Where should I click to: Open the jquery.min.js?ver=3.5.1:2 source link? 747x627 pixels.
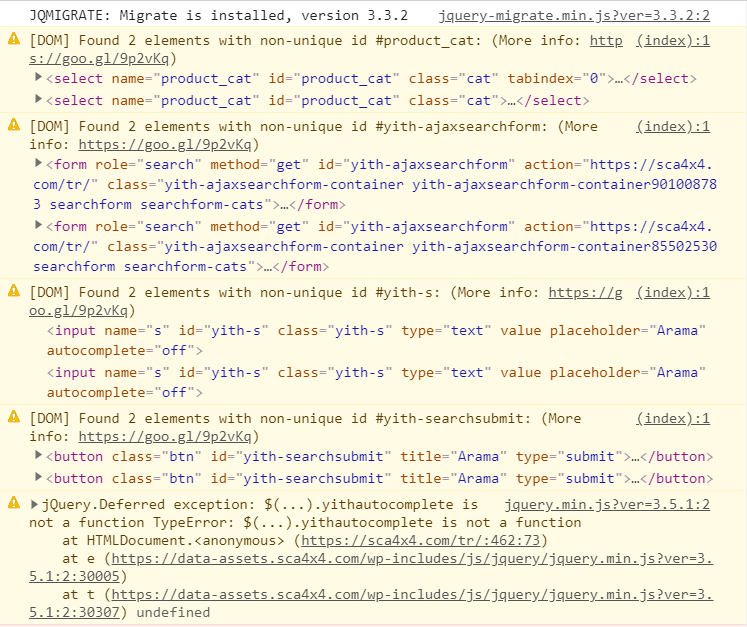pyautogui.click(x=607, y=505)
